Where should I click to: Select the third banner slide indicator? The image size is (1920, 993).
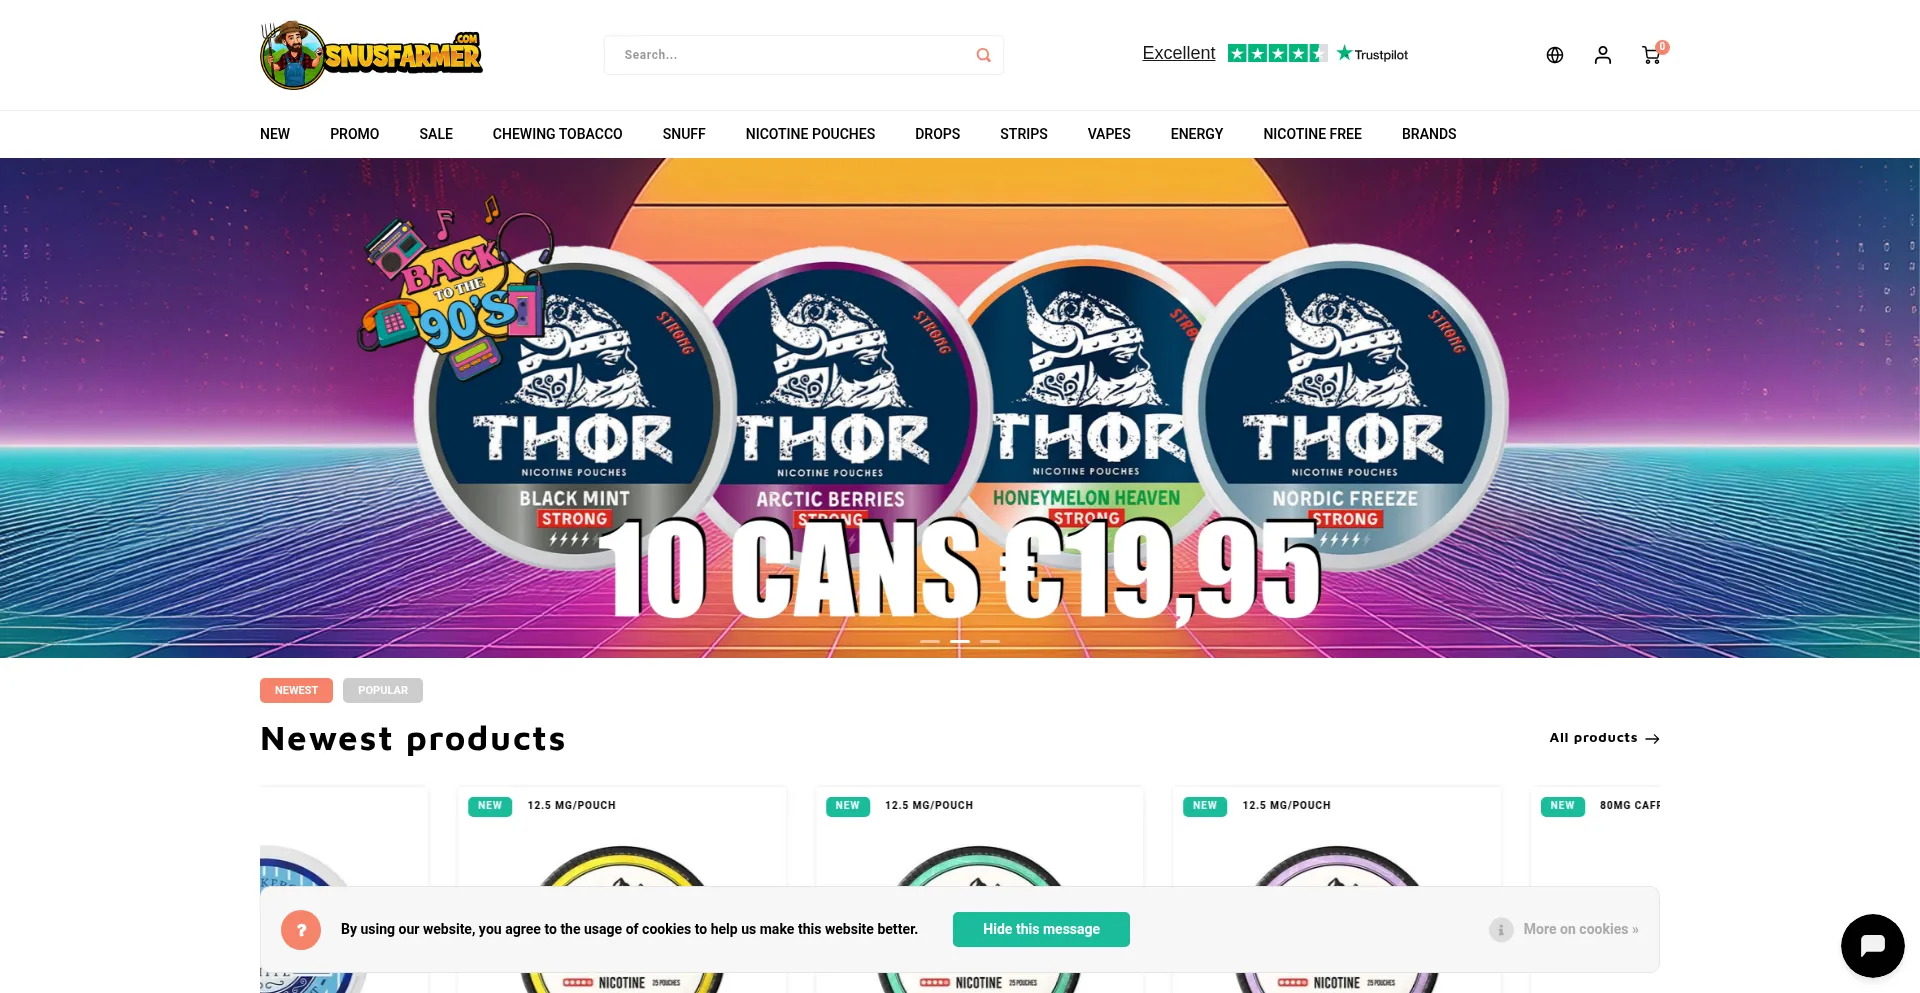[x=990, y=641]
